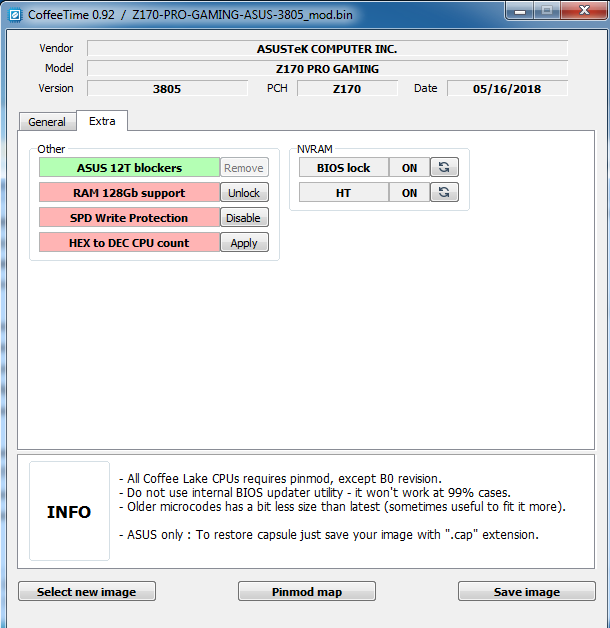Screen dimensions: 610x628
Task: Click the INFO box
Action: (x=69, y=511)
